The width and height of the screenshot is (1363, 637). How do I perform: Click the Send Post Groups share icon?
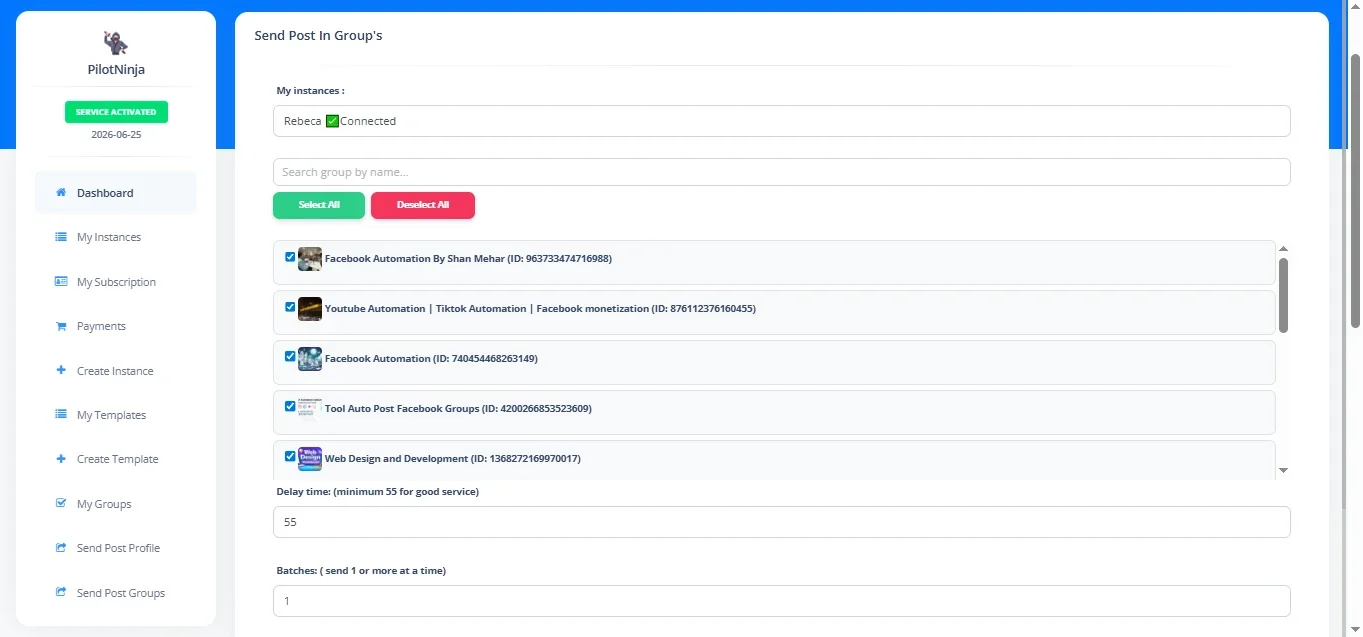[61, 592]
